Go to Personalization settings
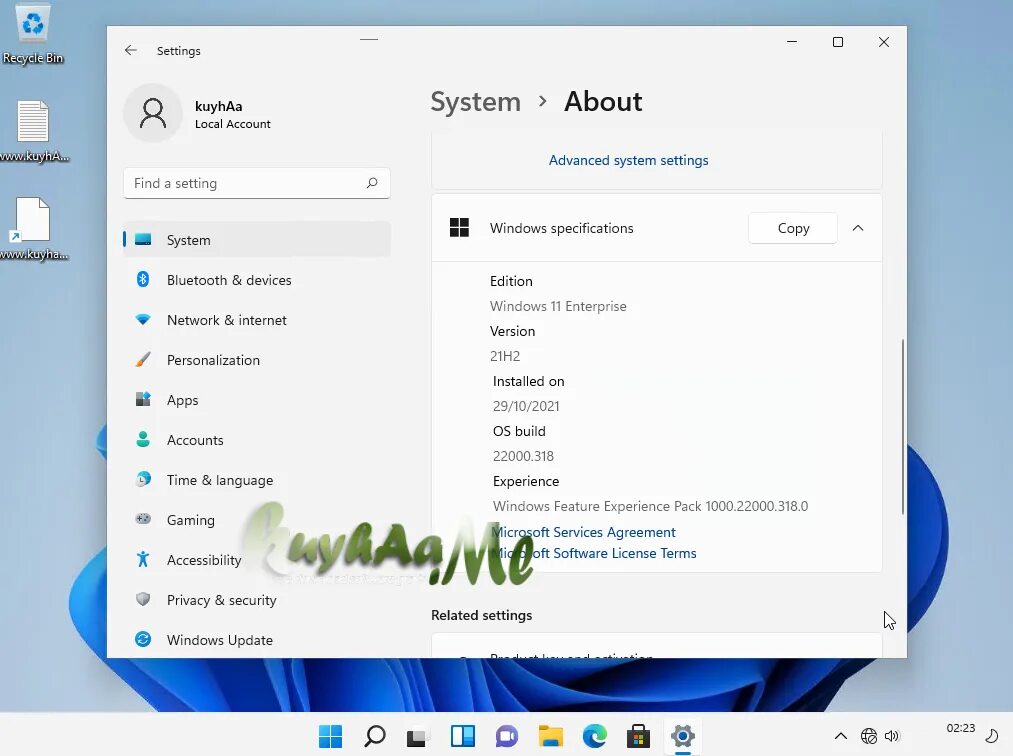The image size is (1013, 756). pyautogui.click(x=256, y=360)
